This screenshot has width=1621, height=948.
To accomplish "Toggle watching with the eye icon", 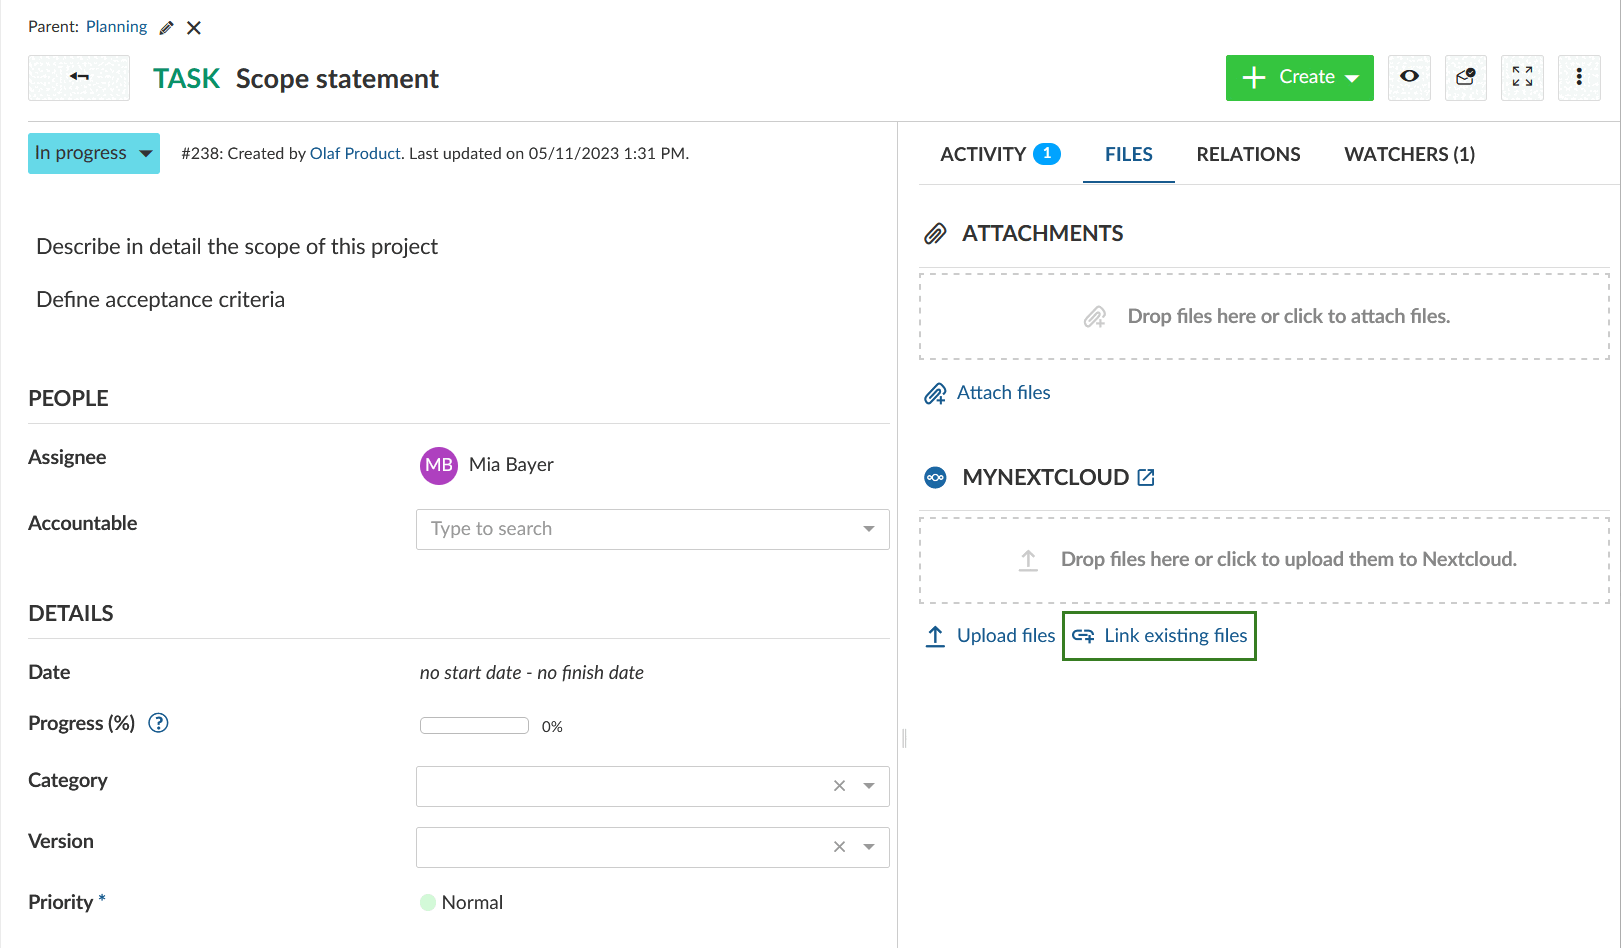I will tap(1409, 77).
